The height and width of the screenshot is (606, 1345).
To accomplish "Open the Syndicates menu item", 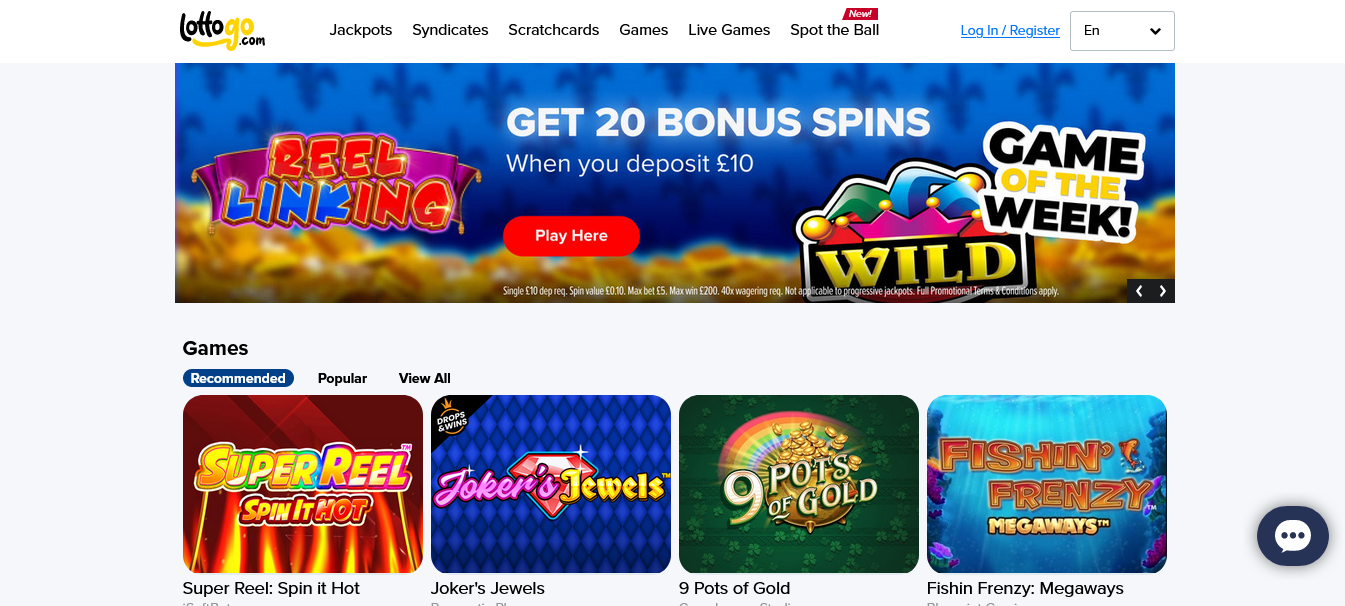I will tap(450, 30).
